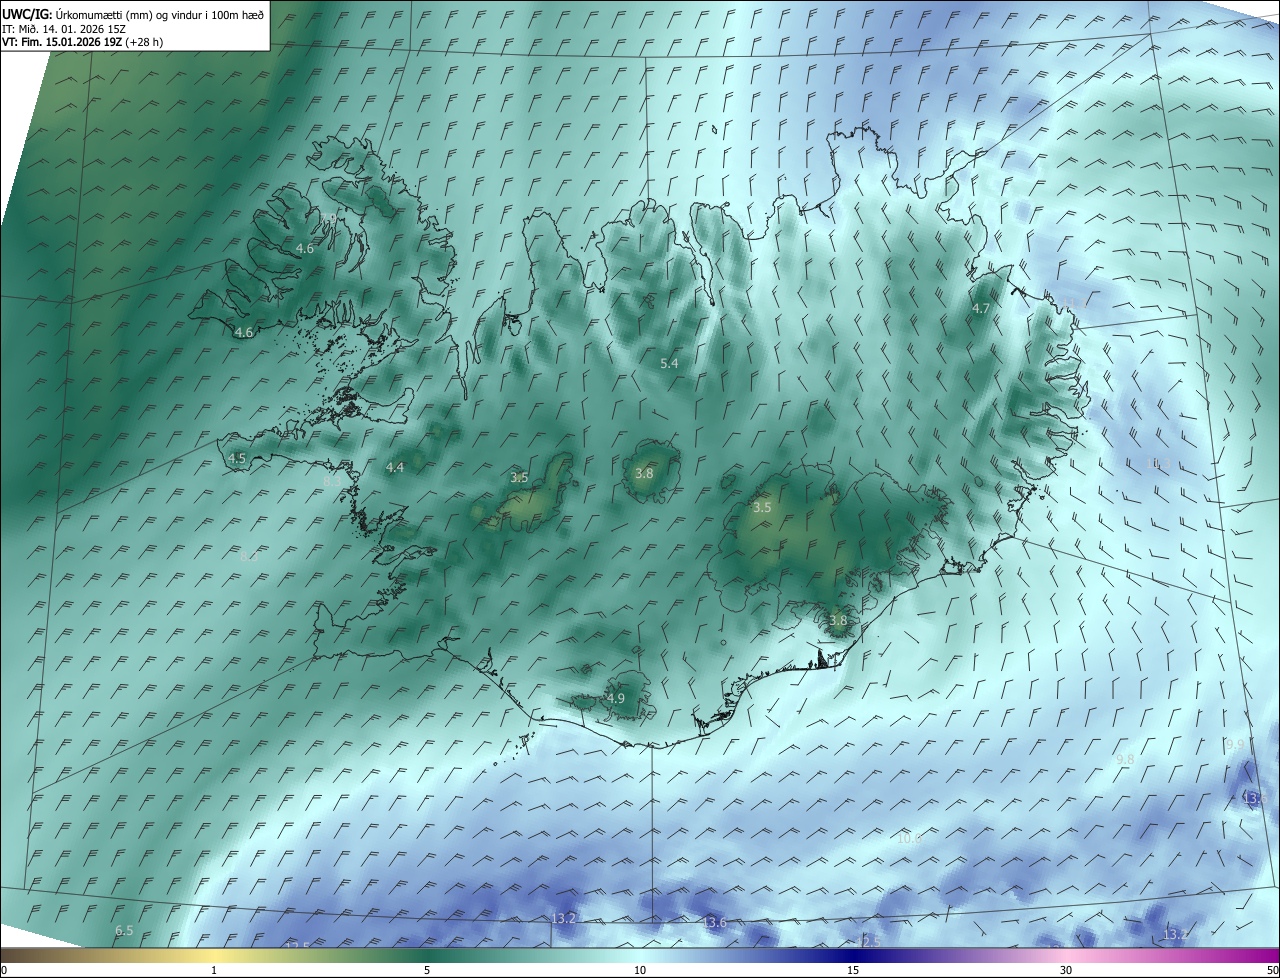The height and width of the screenshot is (978, 1280).
Task: Click the 13.6 value label beside the 13.2 label
Action: (x=714, y=922)
